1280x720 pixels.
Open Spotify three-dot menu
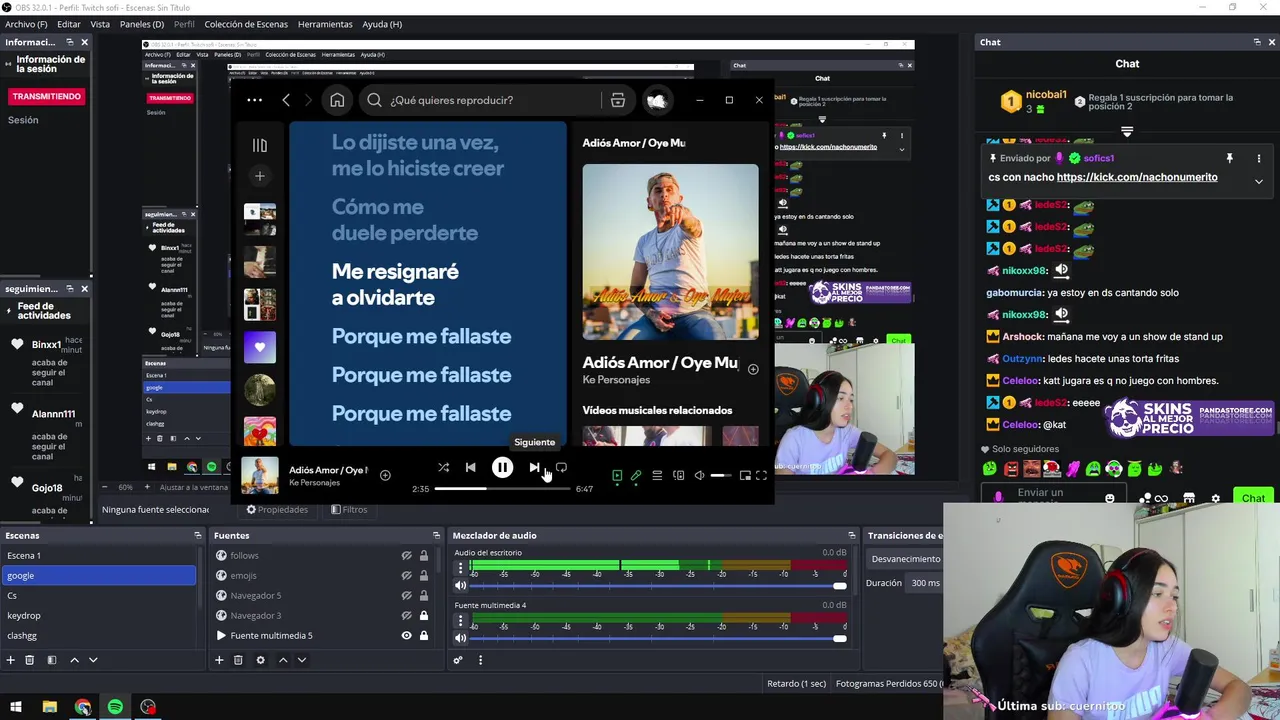pyautogui.click(x=254, y=100)
